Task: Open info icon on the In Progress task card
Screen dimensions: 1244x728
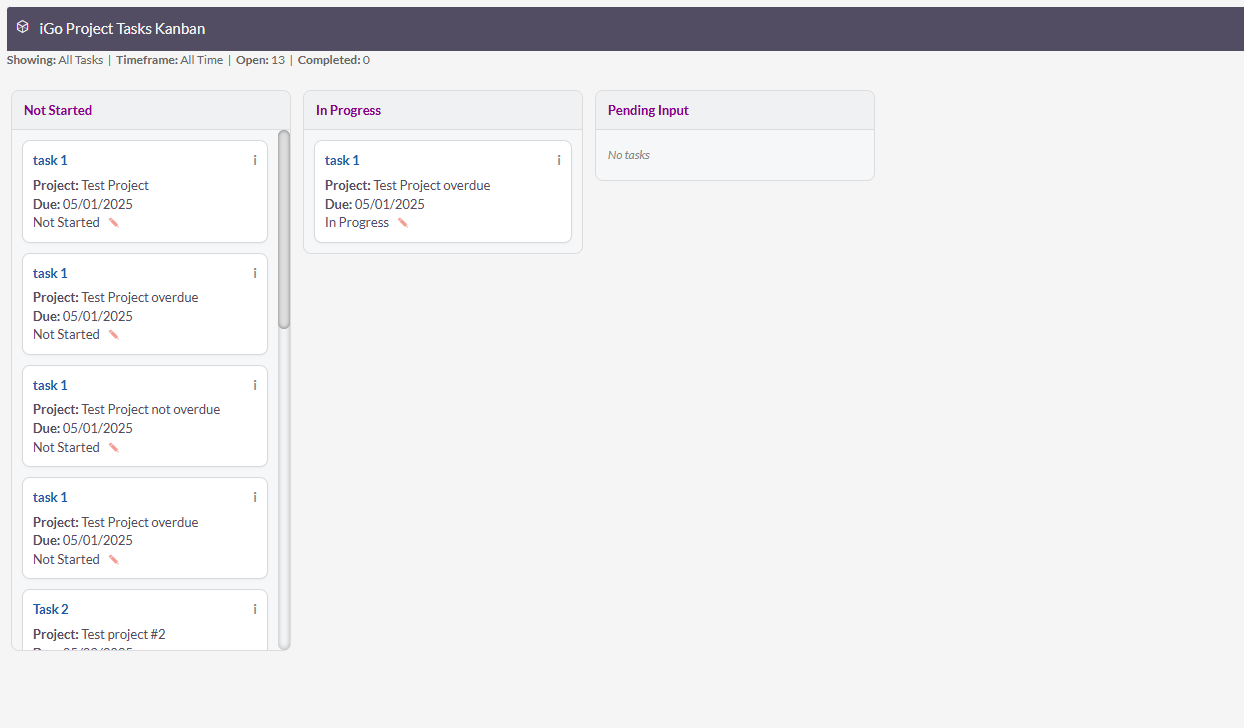Action: (x=558, y=160)
